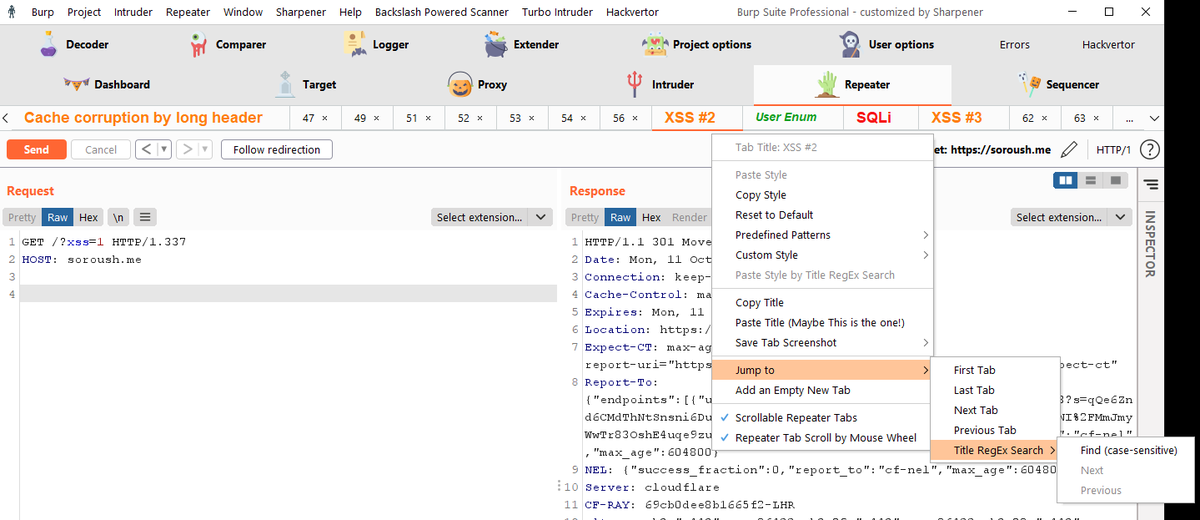Select combined tabbed layout icon
The width and height of the screenshot is (1200, 520).
[1116, 180]
